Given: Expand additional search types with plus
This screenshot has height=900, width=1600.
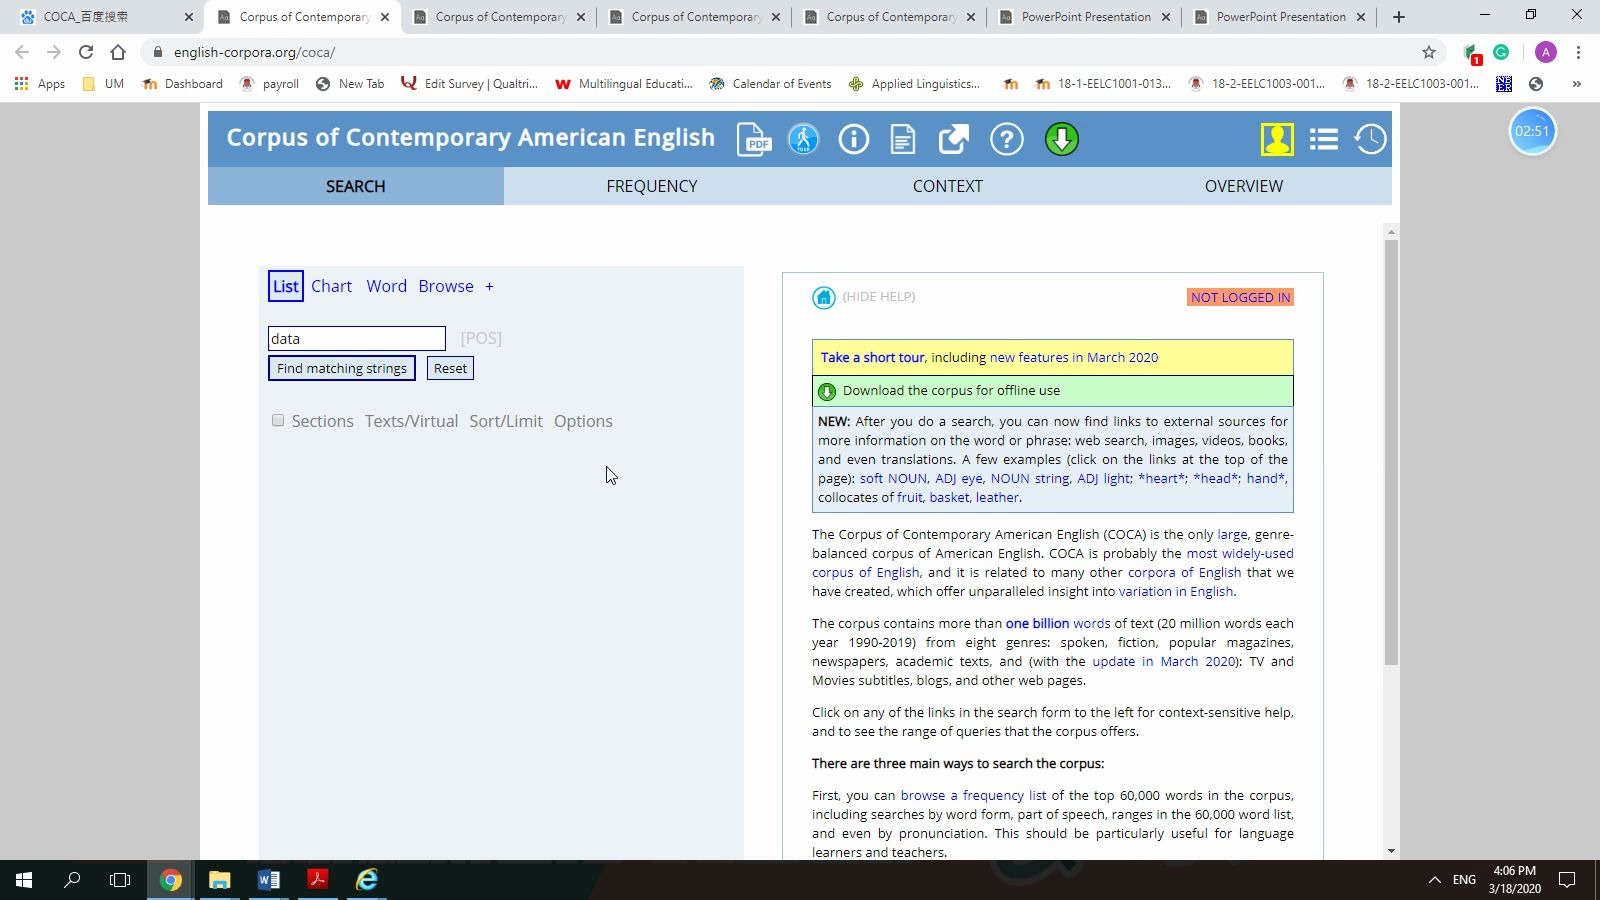Looking at the screenshot, I should [x=489, y=287].
